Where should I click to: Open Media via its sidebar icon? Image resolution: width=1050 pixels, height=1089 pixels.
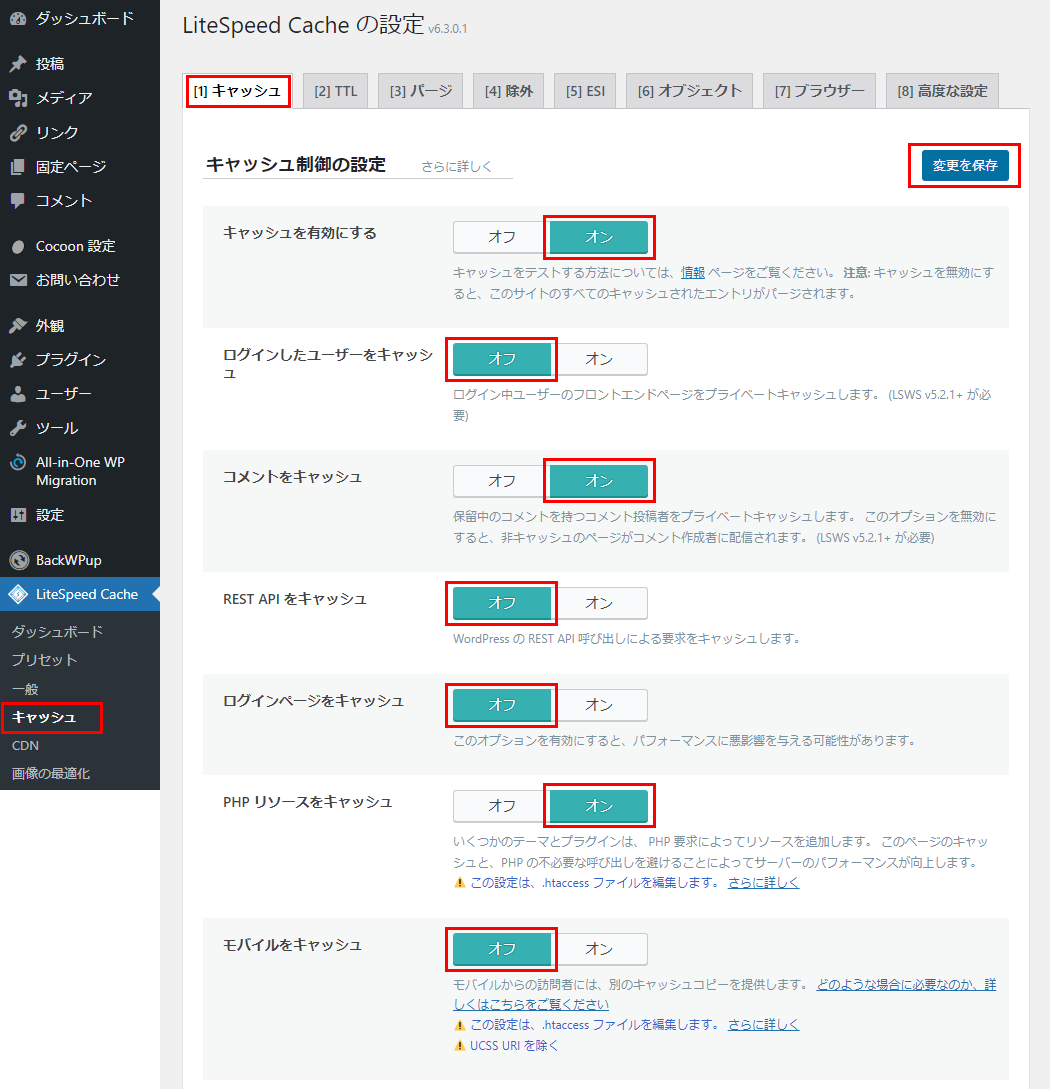[x=18, y=98]
